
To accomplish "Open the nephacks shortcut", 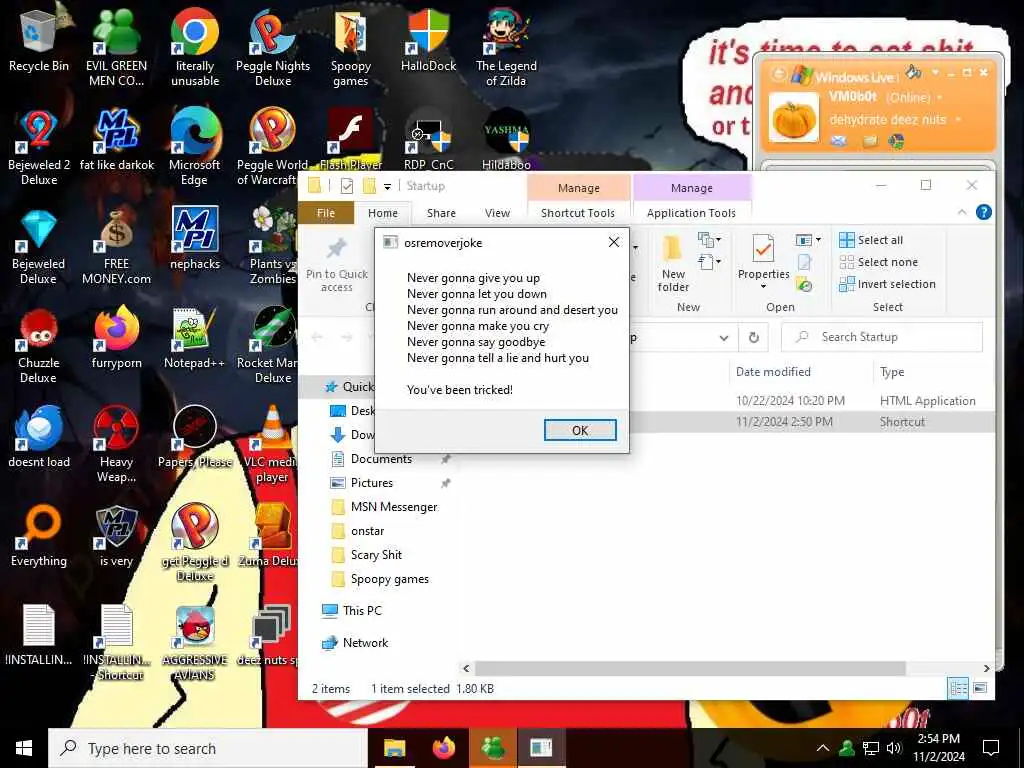I will coord(195,238).
